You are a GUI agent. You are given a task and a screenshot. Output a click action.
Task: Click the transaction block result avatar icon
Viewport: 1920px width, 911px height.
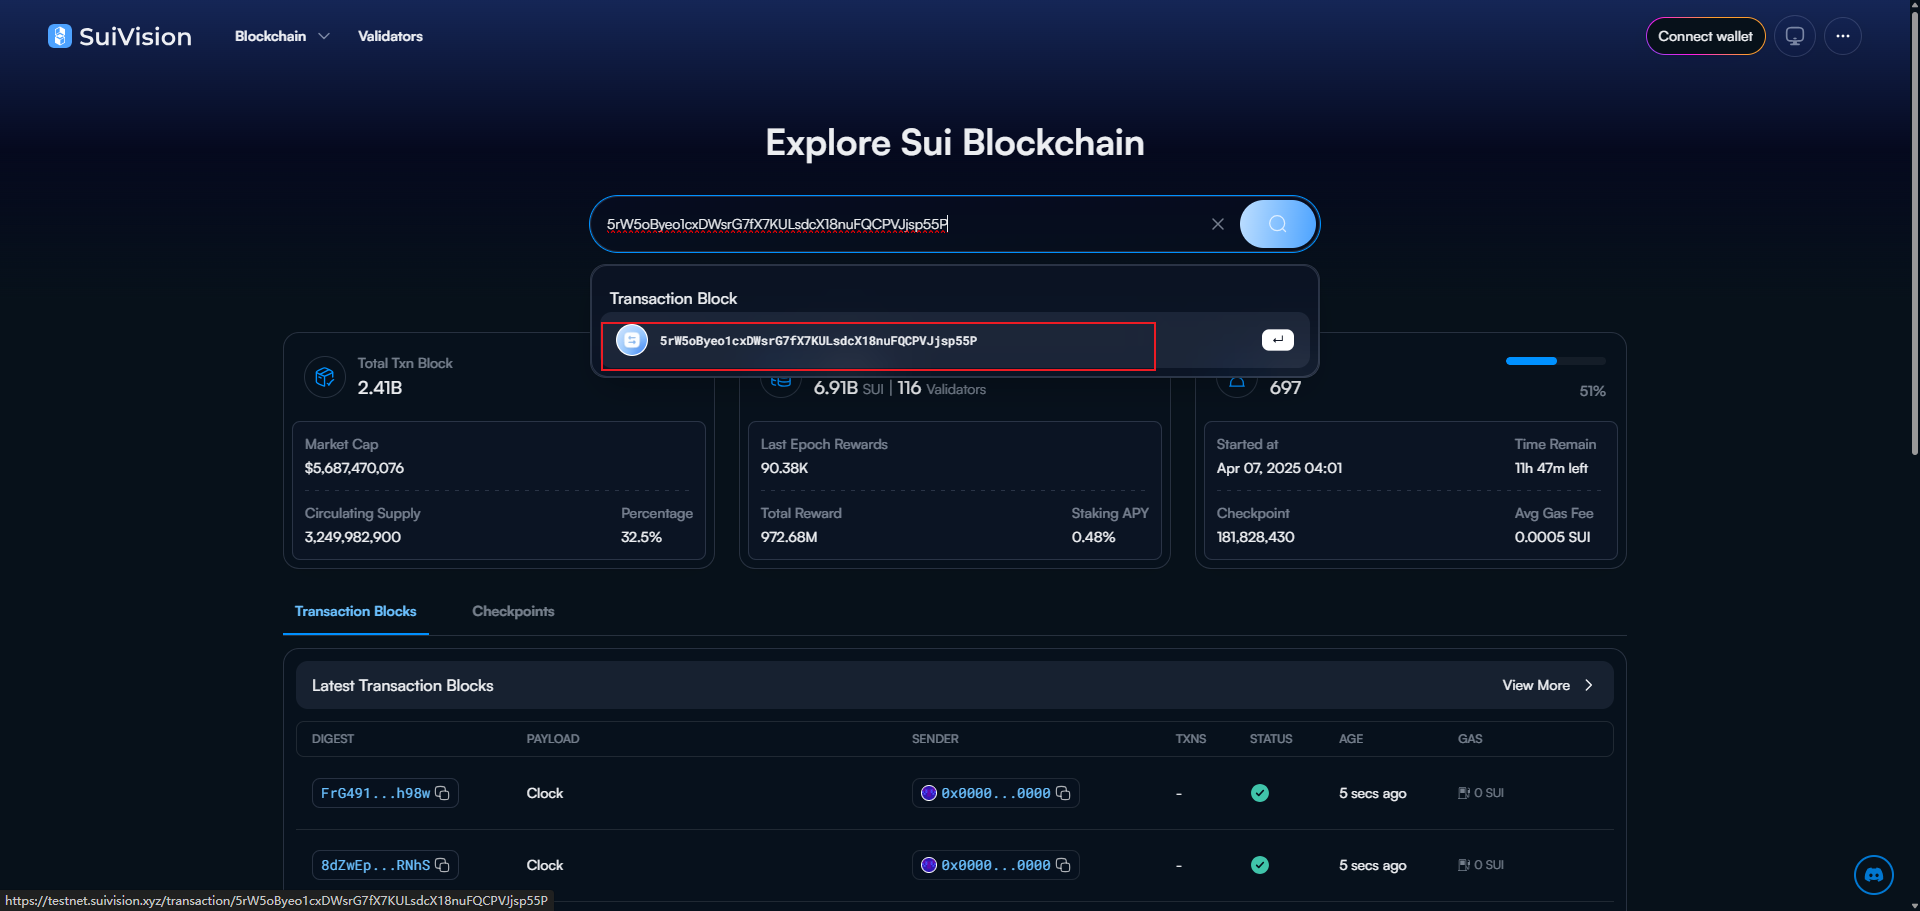(632, 340)
